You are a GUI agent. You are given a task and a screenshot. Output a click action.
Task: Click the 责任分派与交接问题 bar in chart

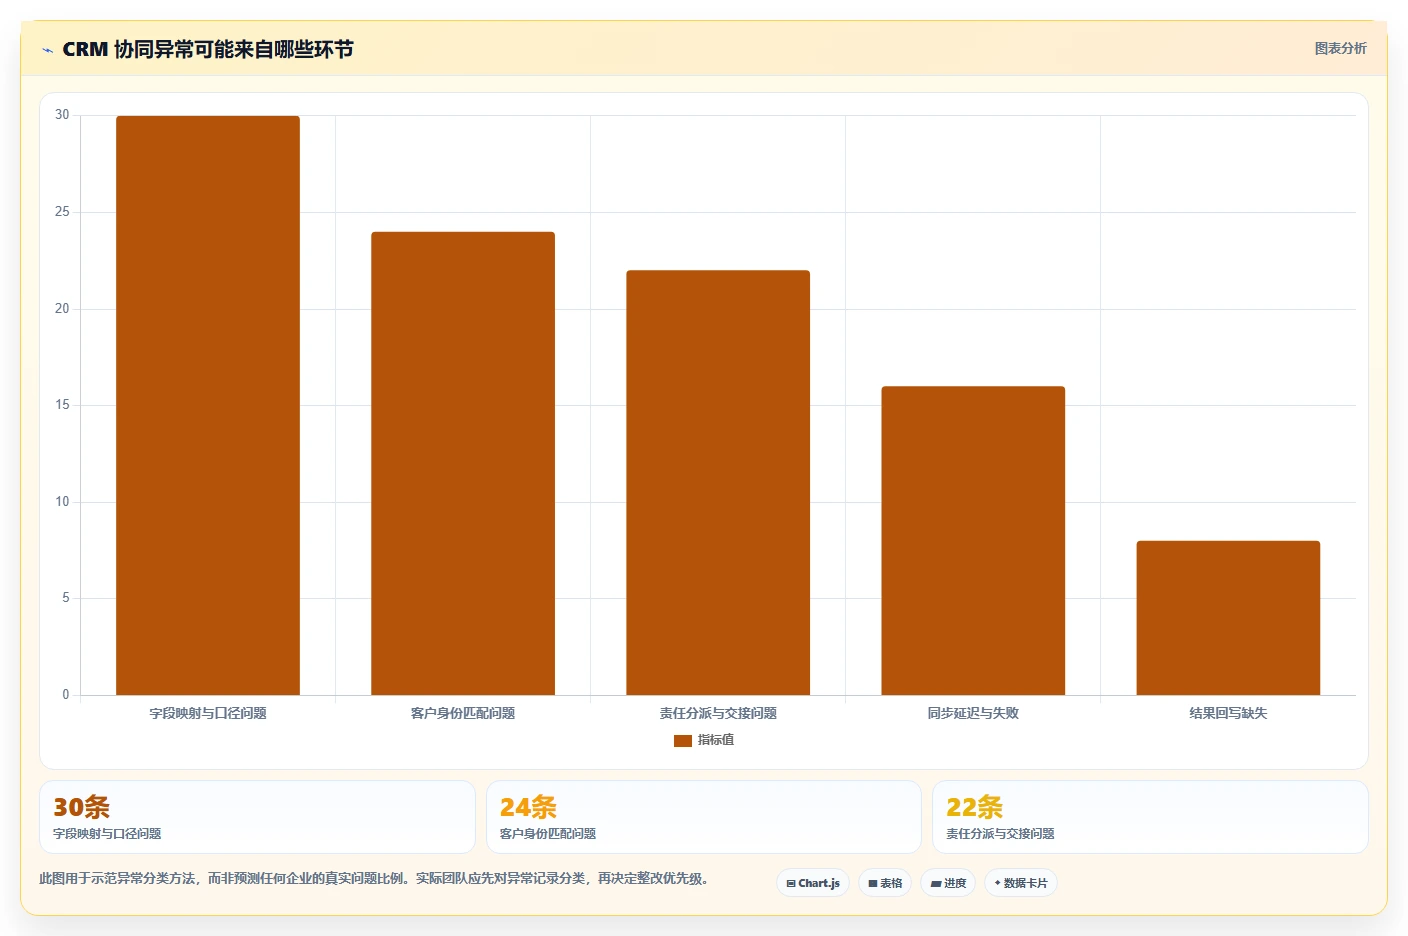click(x=718, y=482)
